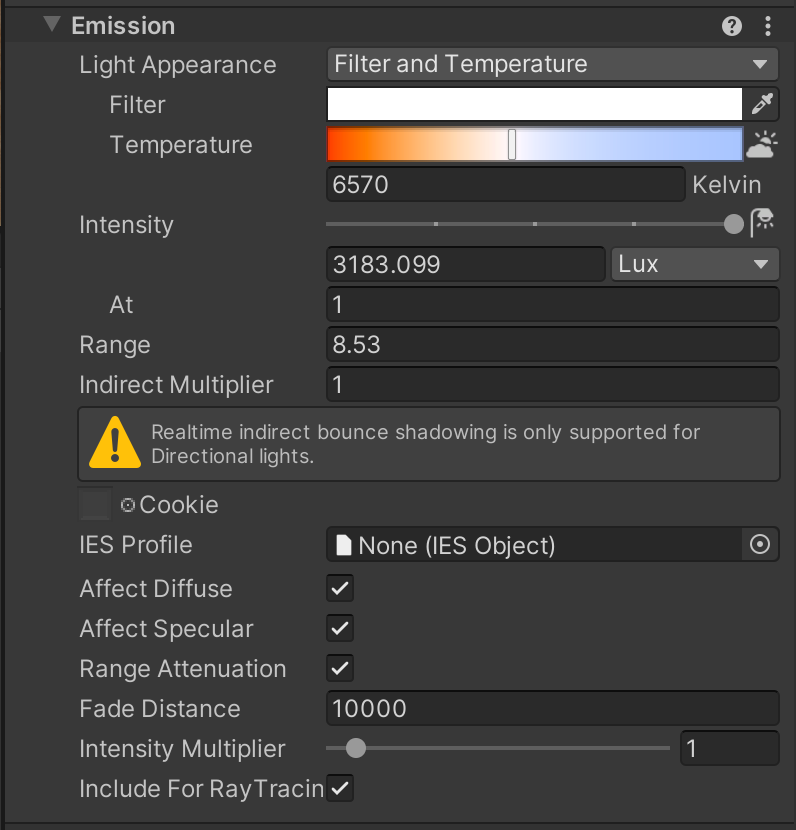Click the white Filter color swatch
The width and height of the screenshot is (796, 830).
click(x=534, y=104)
